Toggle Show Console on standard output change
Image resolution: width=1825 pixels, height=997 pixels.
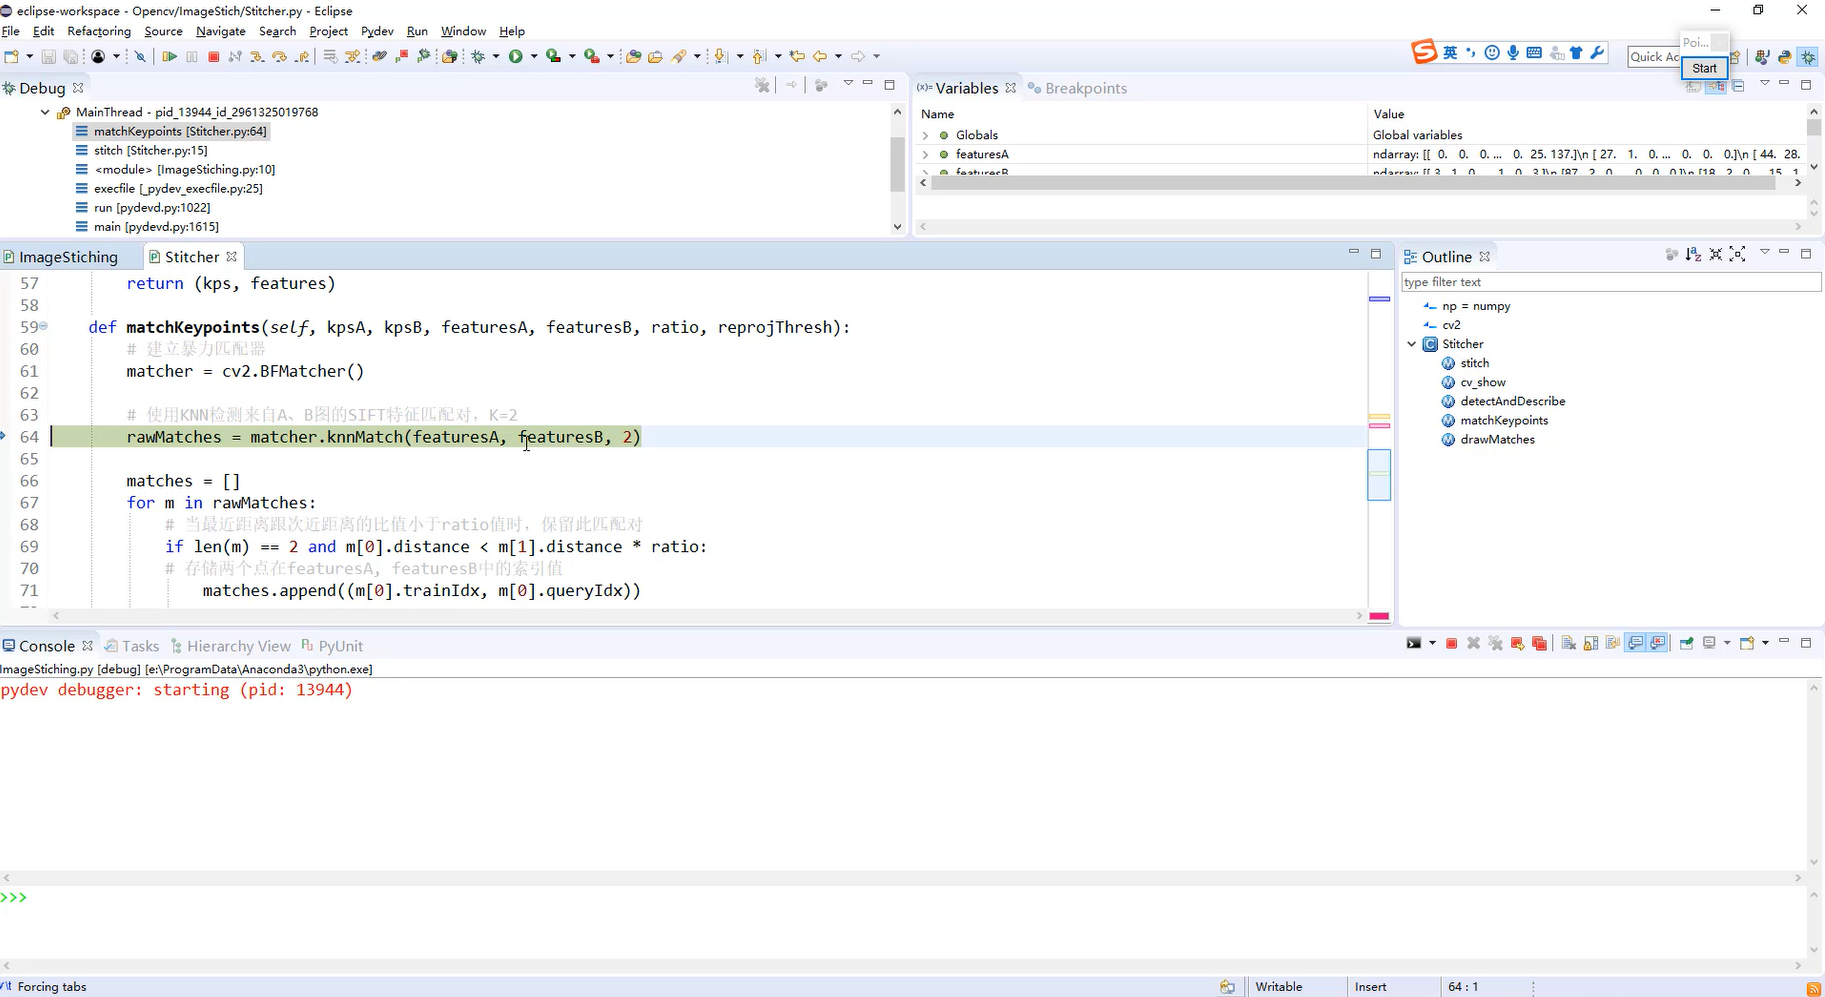click(x=1635, y=643)
